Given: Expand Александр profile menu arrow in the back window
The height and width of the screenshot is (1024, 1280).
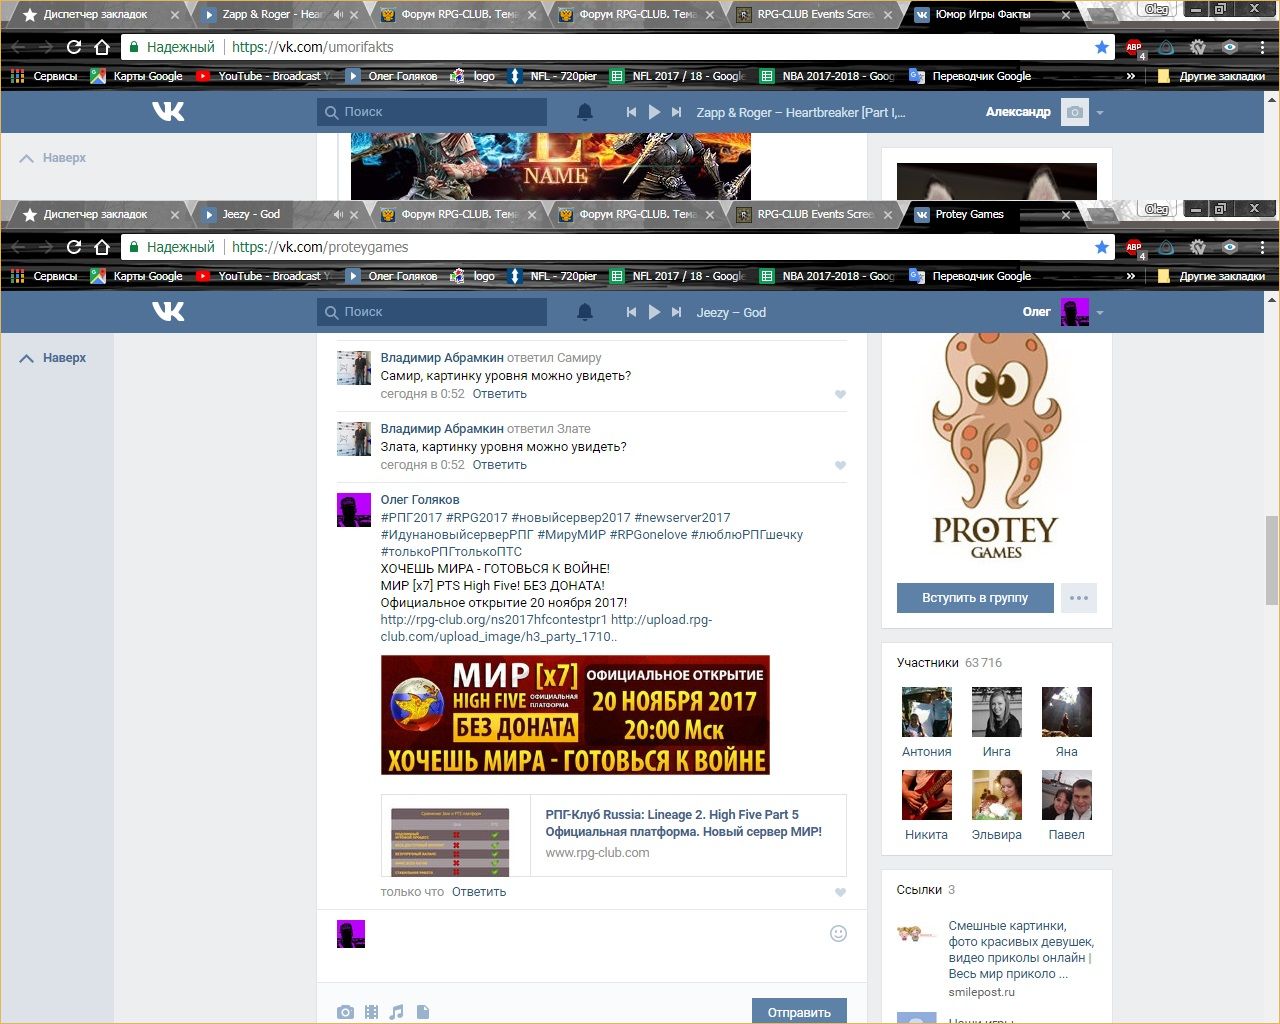Looking at the screenshot, I should tap(1100, 112).
